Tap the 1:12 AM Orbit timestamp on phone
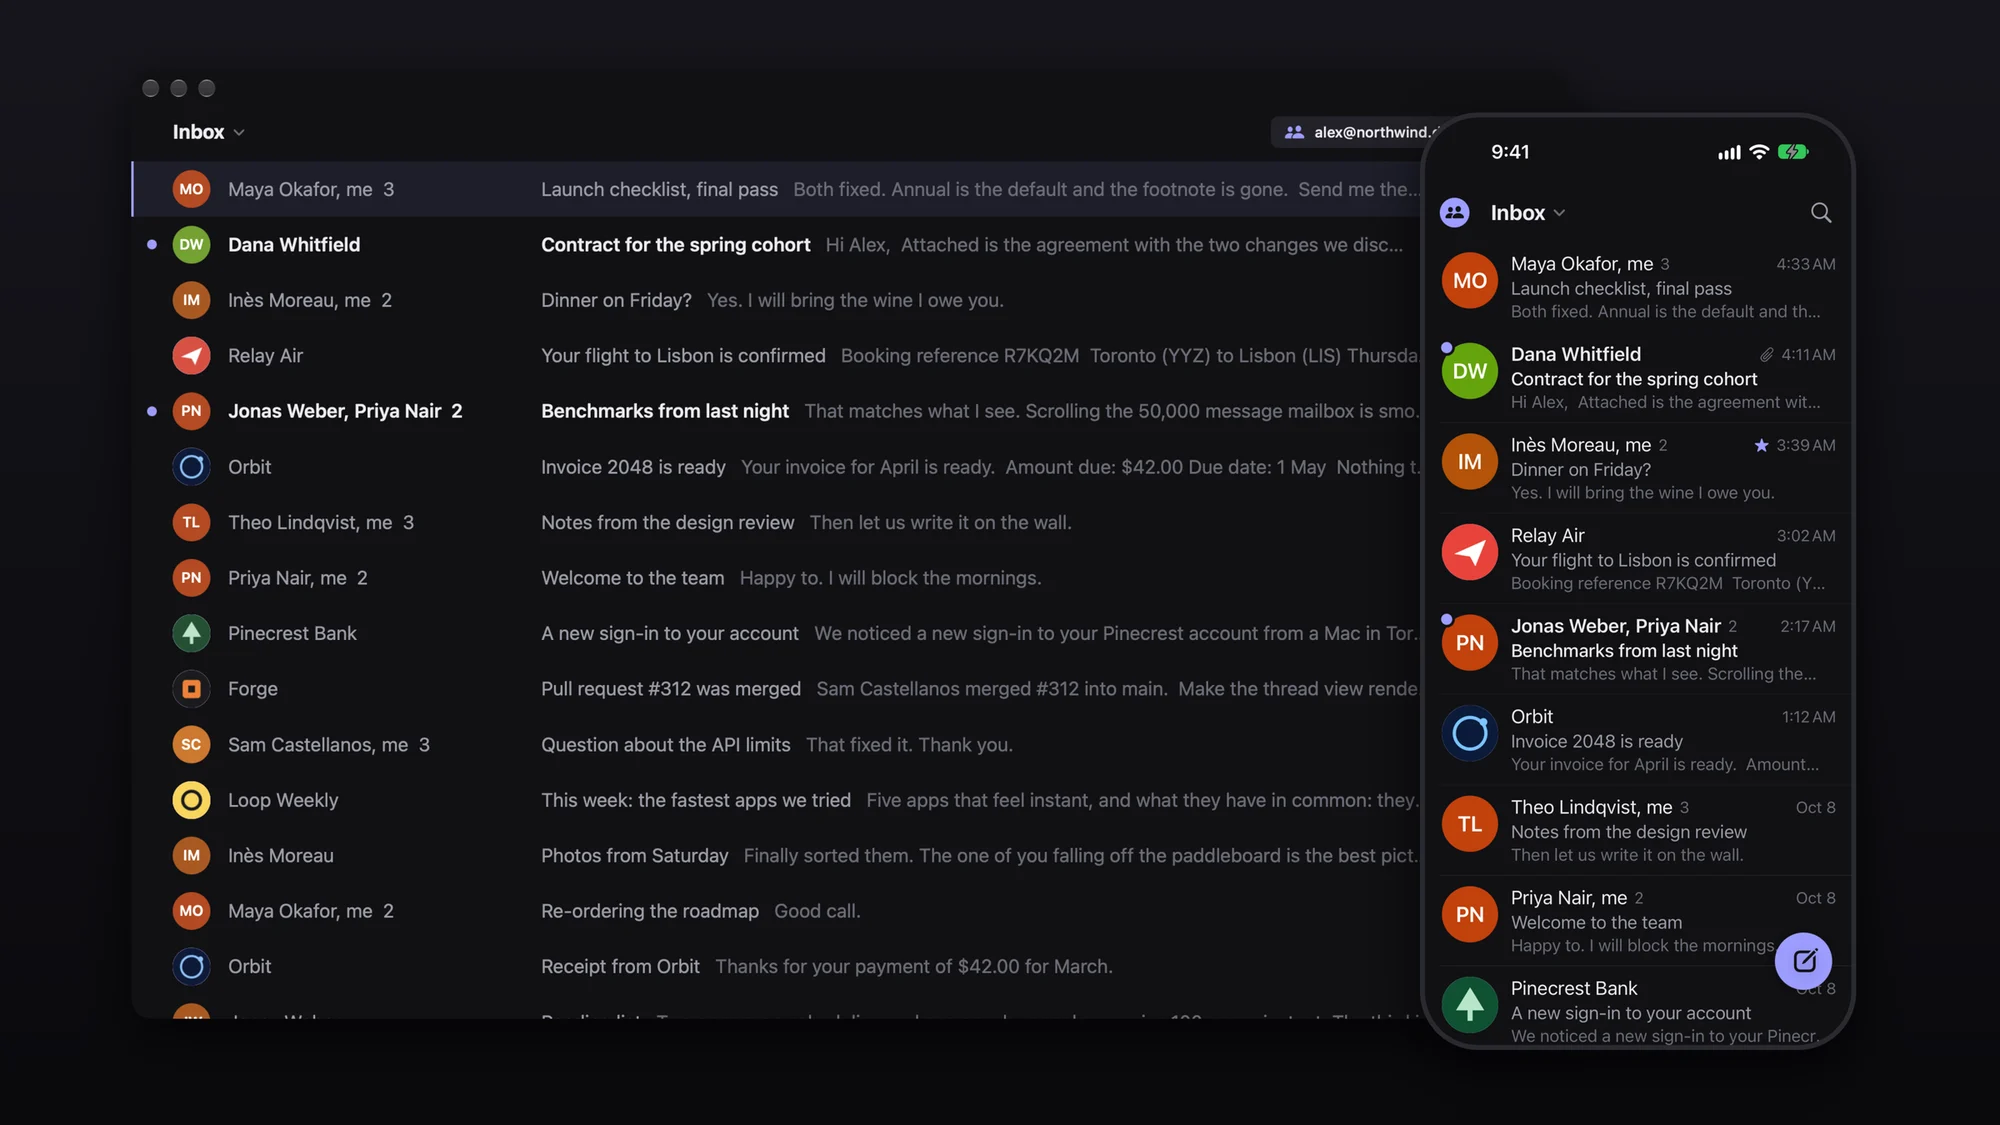 1808,717
